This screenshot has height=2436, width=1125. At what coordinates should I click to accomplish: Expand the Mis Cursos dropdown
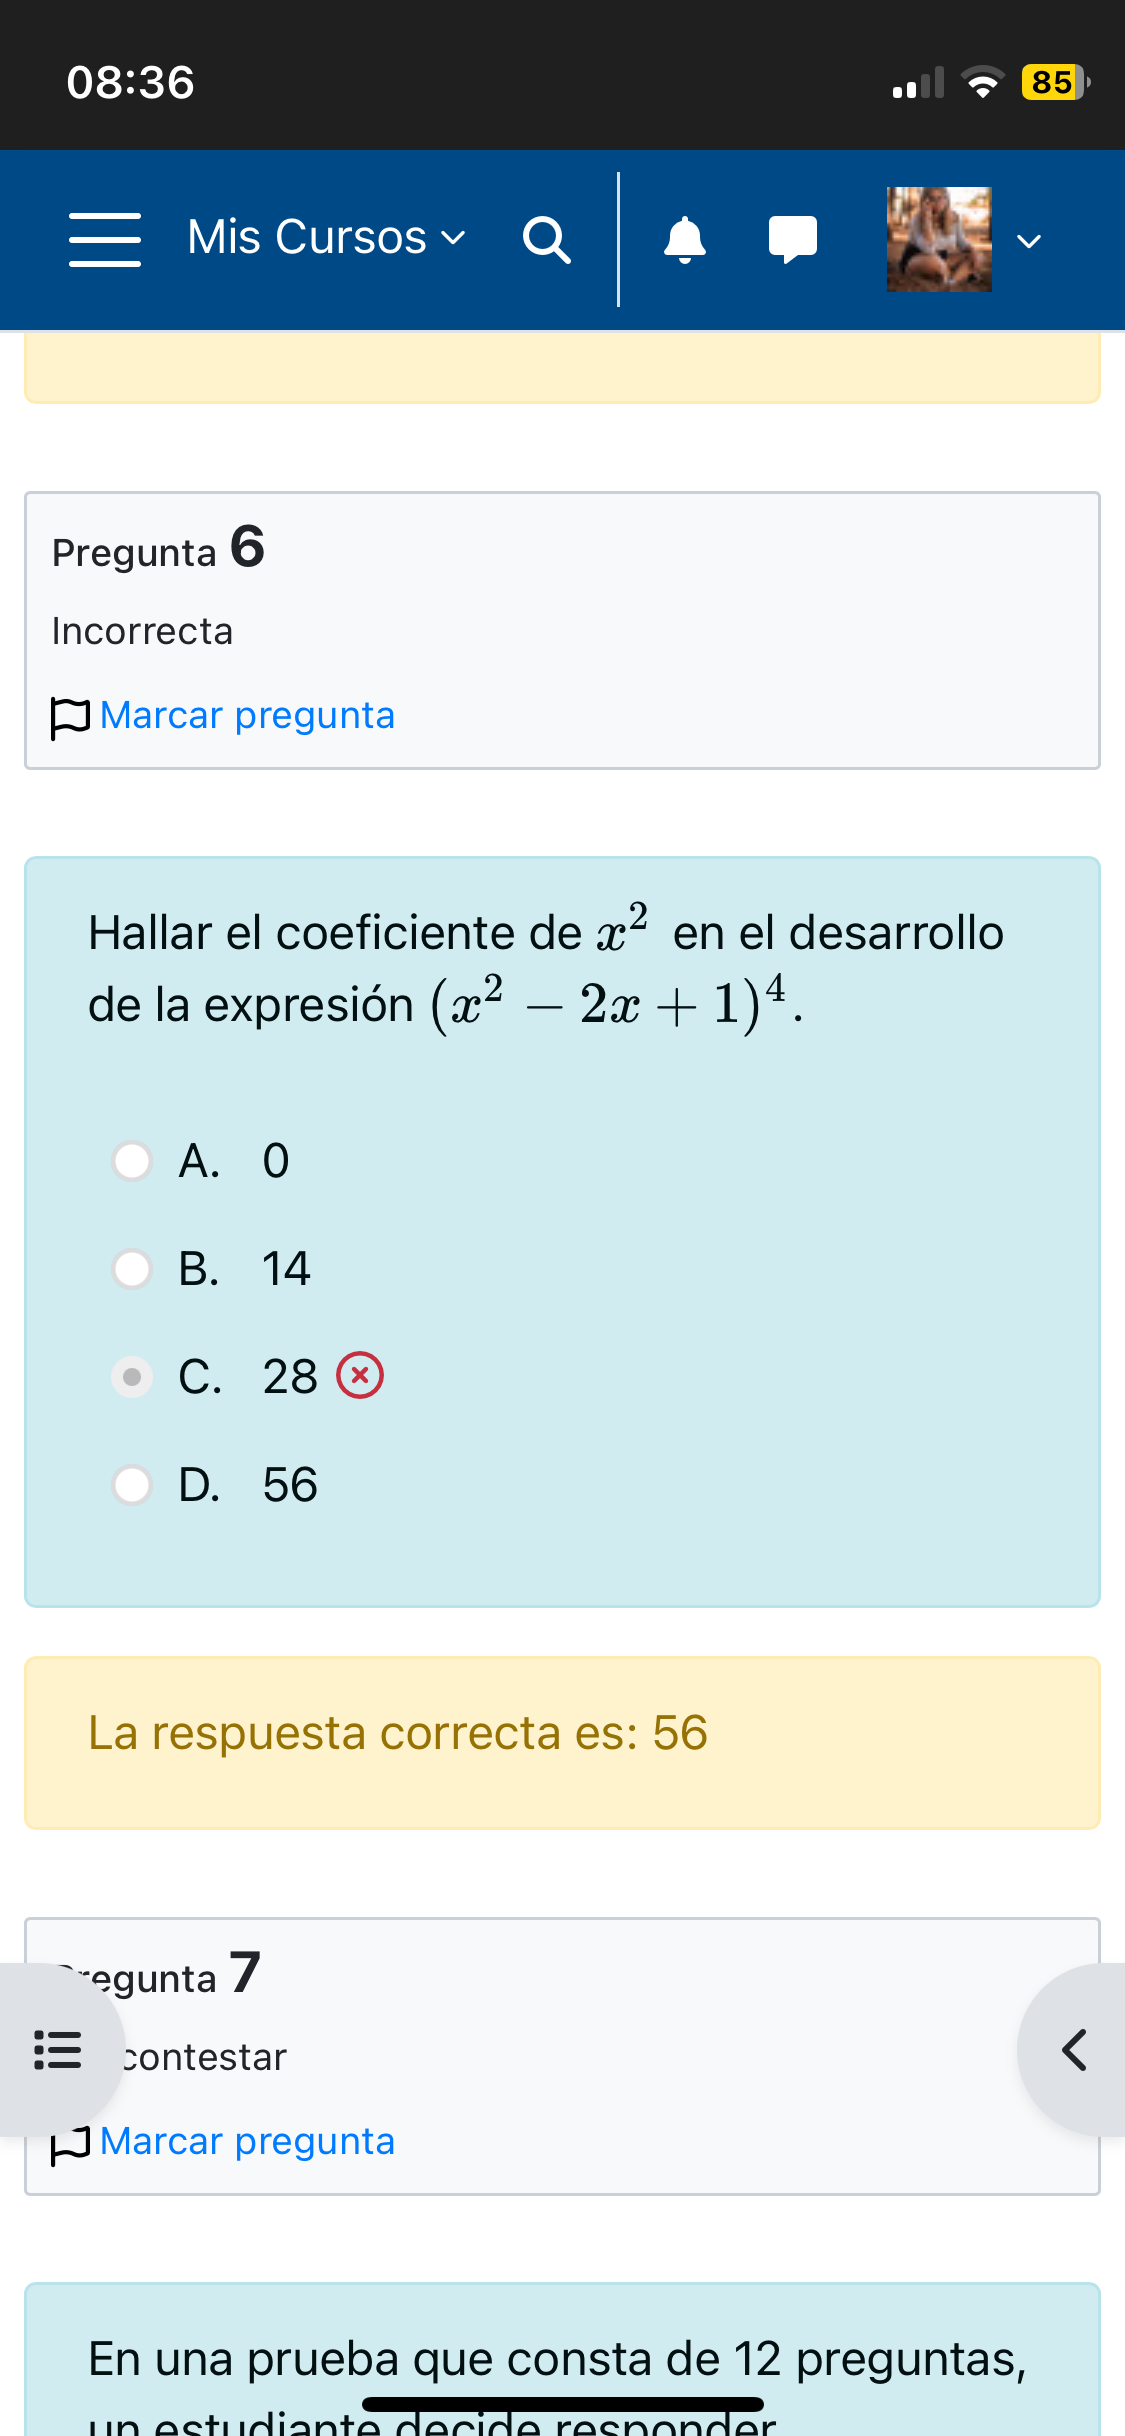click(x=326, y=238)
